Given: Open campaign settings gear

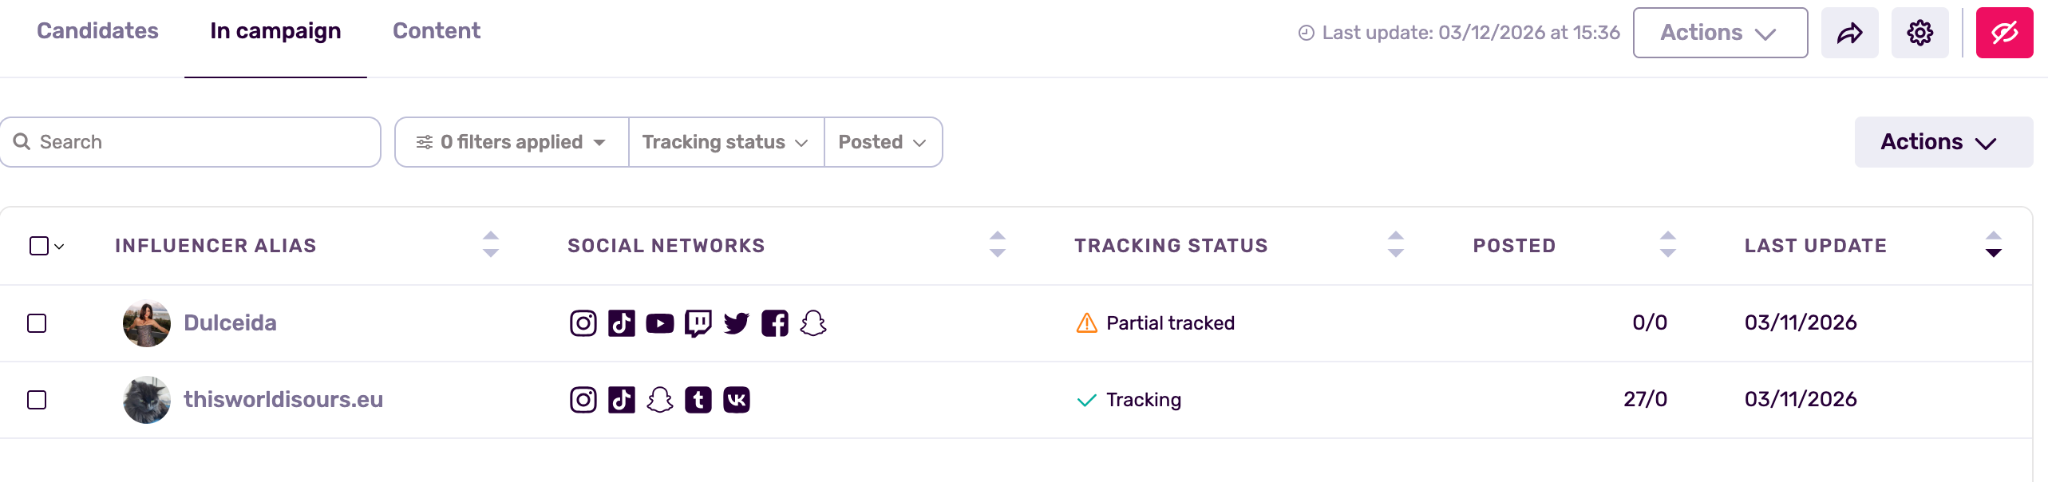Looking at the screenshot, I should pyautogui.click(x=1919, y=33).
